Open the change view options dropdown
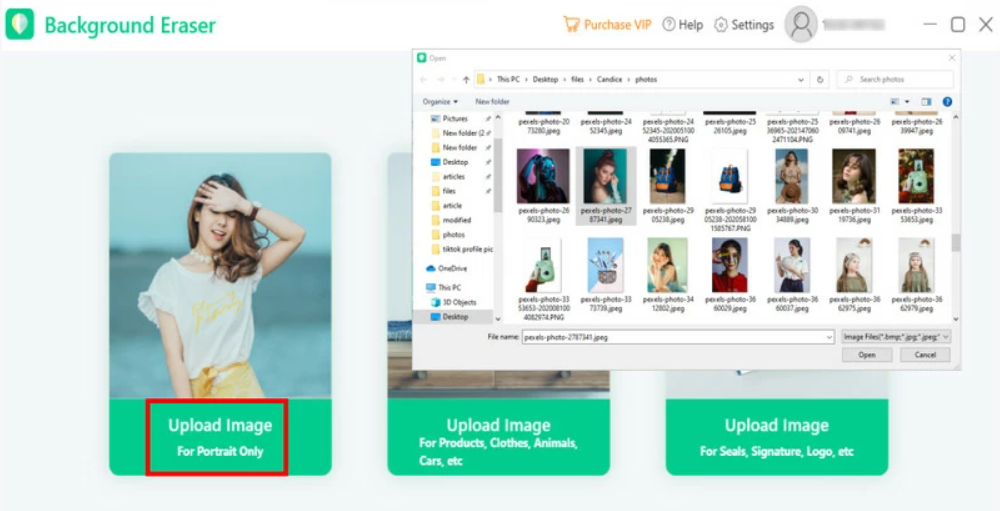The image size is (1000, 511). point(907,101)
